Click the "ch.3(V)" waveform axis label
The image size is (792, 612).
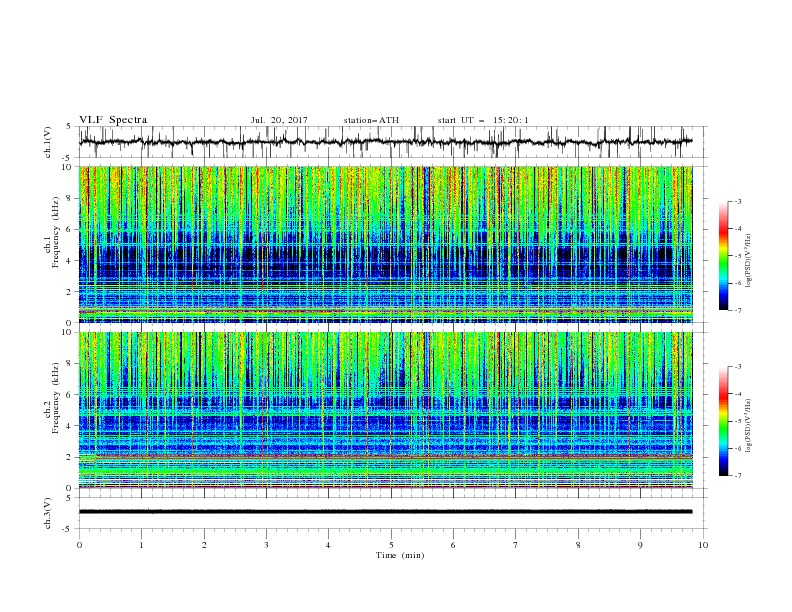coord(47,513)
